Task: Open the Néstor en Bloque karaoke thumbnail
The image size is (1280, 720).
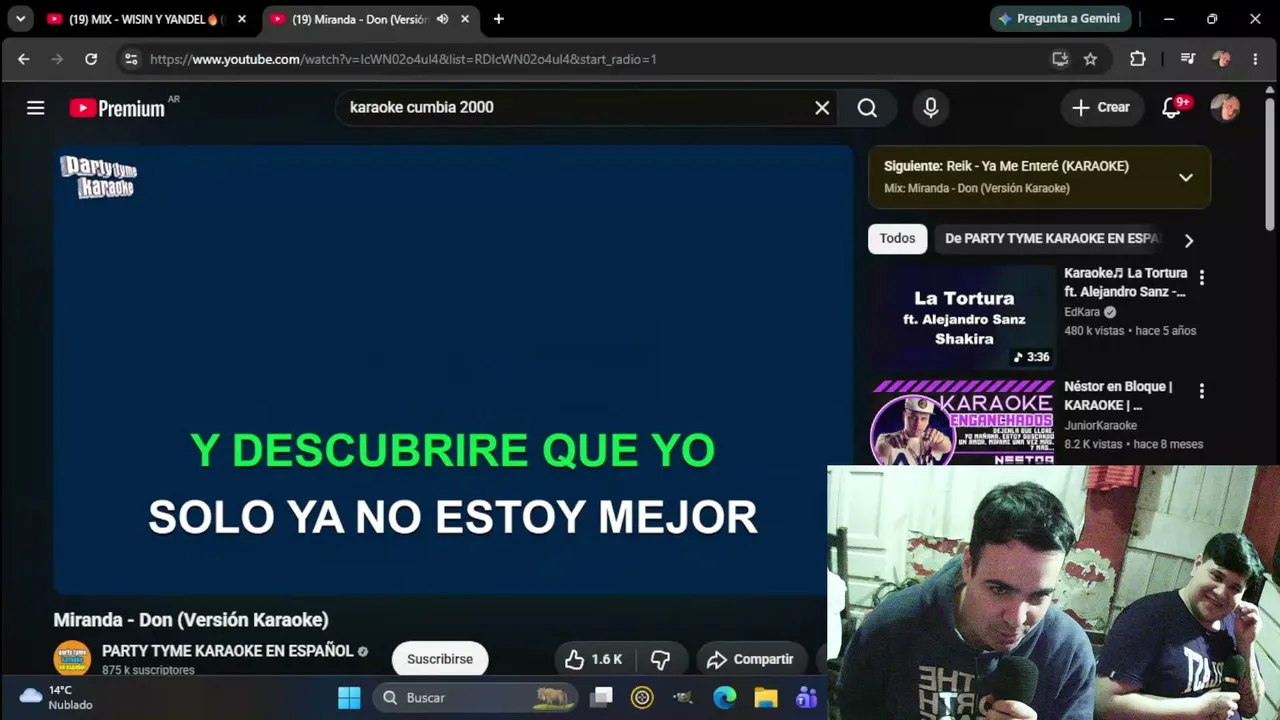Action: pyautogui.click(x=962, y=422)
